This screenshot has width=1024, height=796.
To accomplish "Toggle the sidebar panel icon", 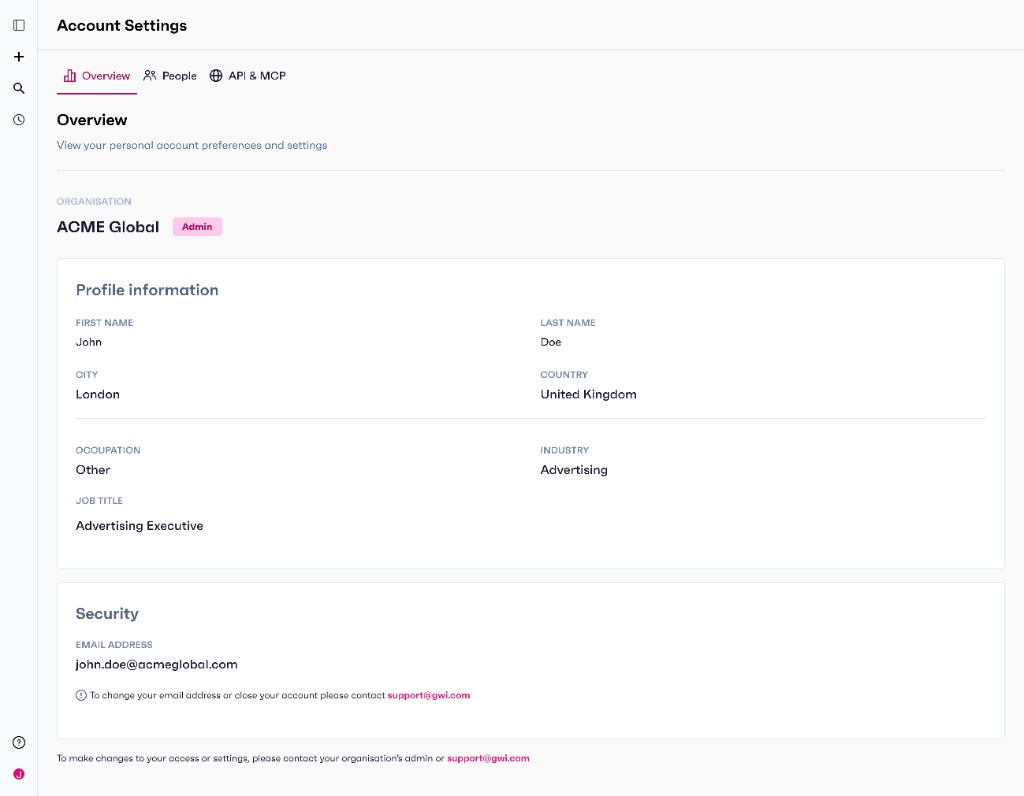I will [19, 25].
